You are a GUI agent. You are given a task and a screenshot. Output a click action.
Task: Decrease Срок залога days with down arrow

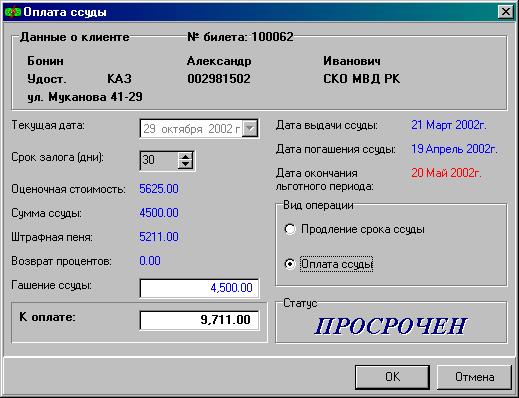click(x=185, y=165)
